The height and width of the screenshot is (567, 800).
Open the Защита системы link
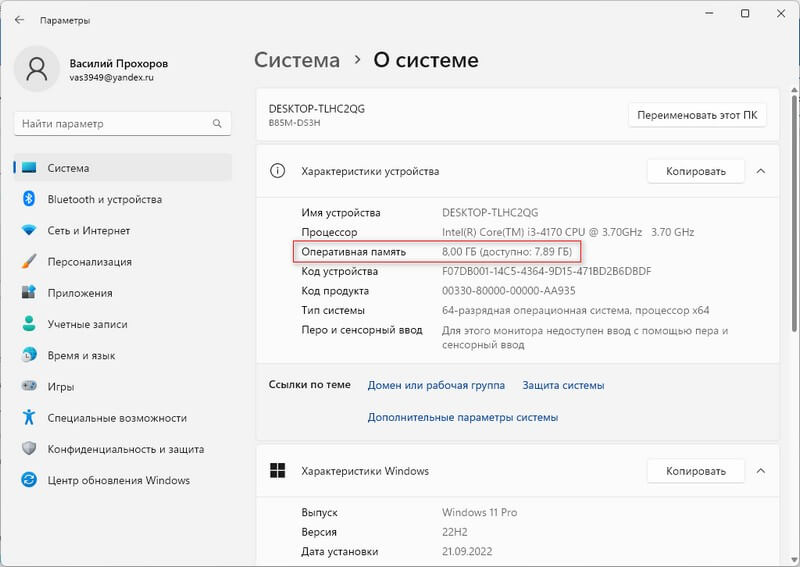563,385
